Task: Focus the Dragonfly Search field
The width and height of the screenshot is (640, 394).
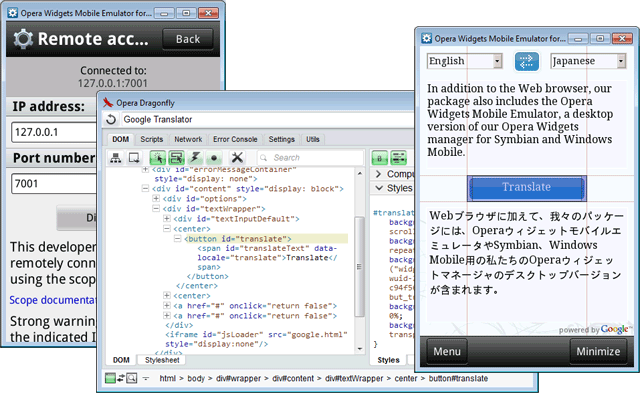Action: [x=311, y=158]
